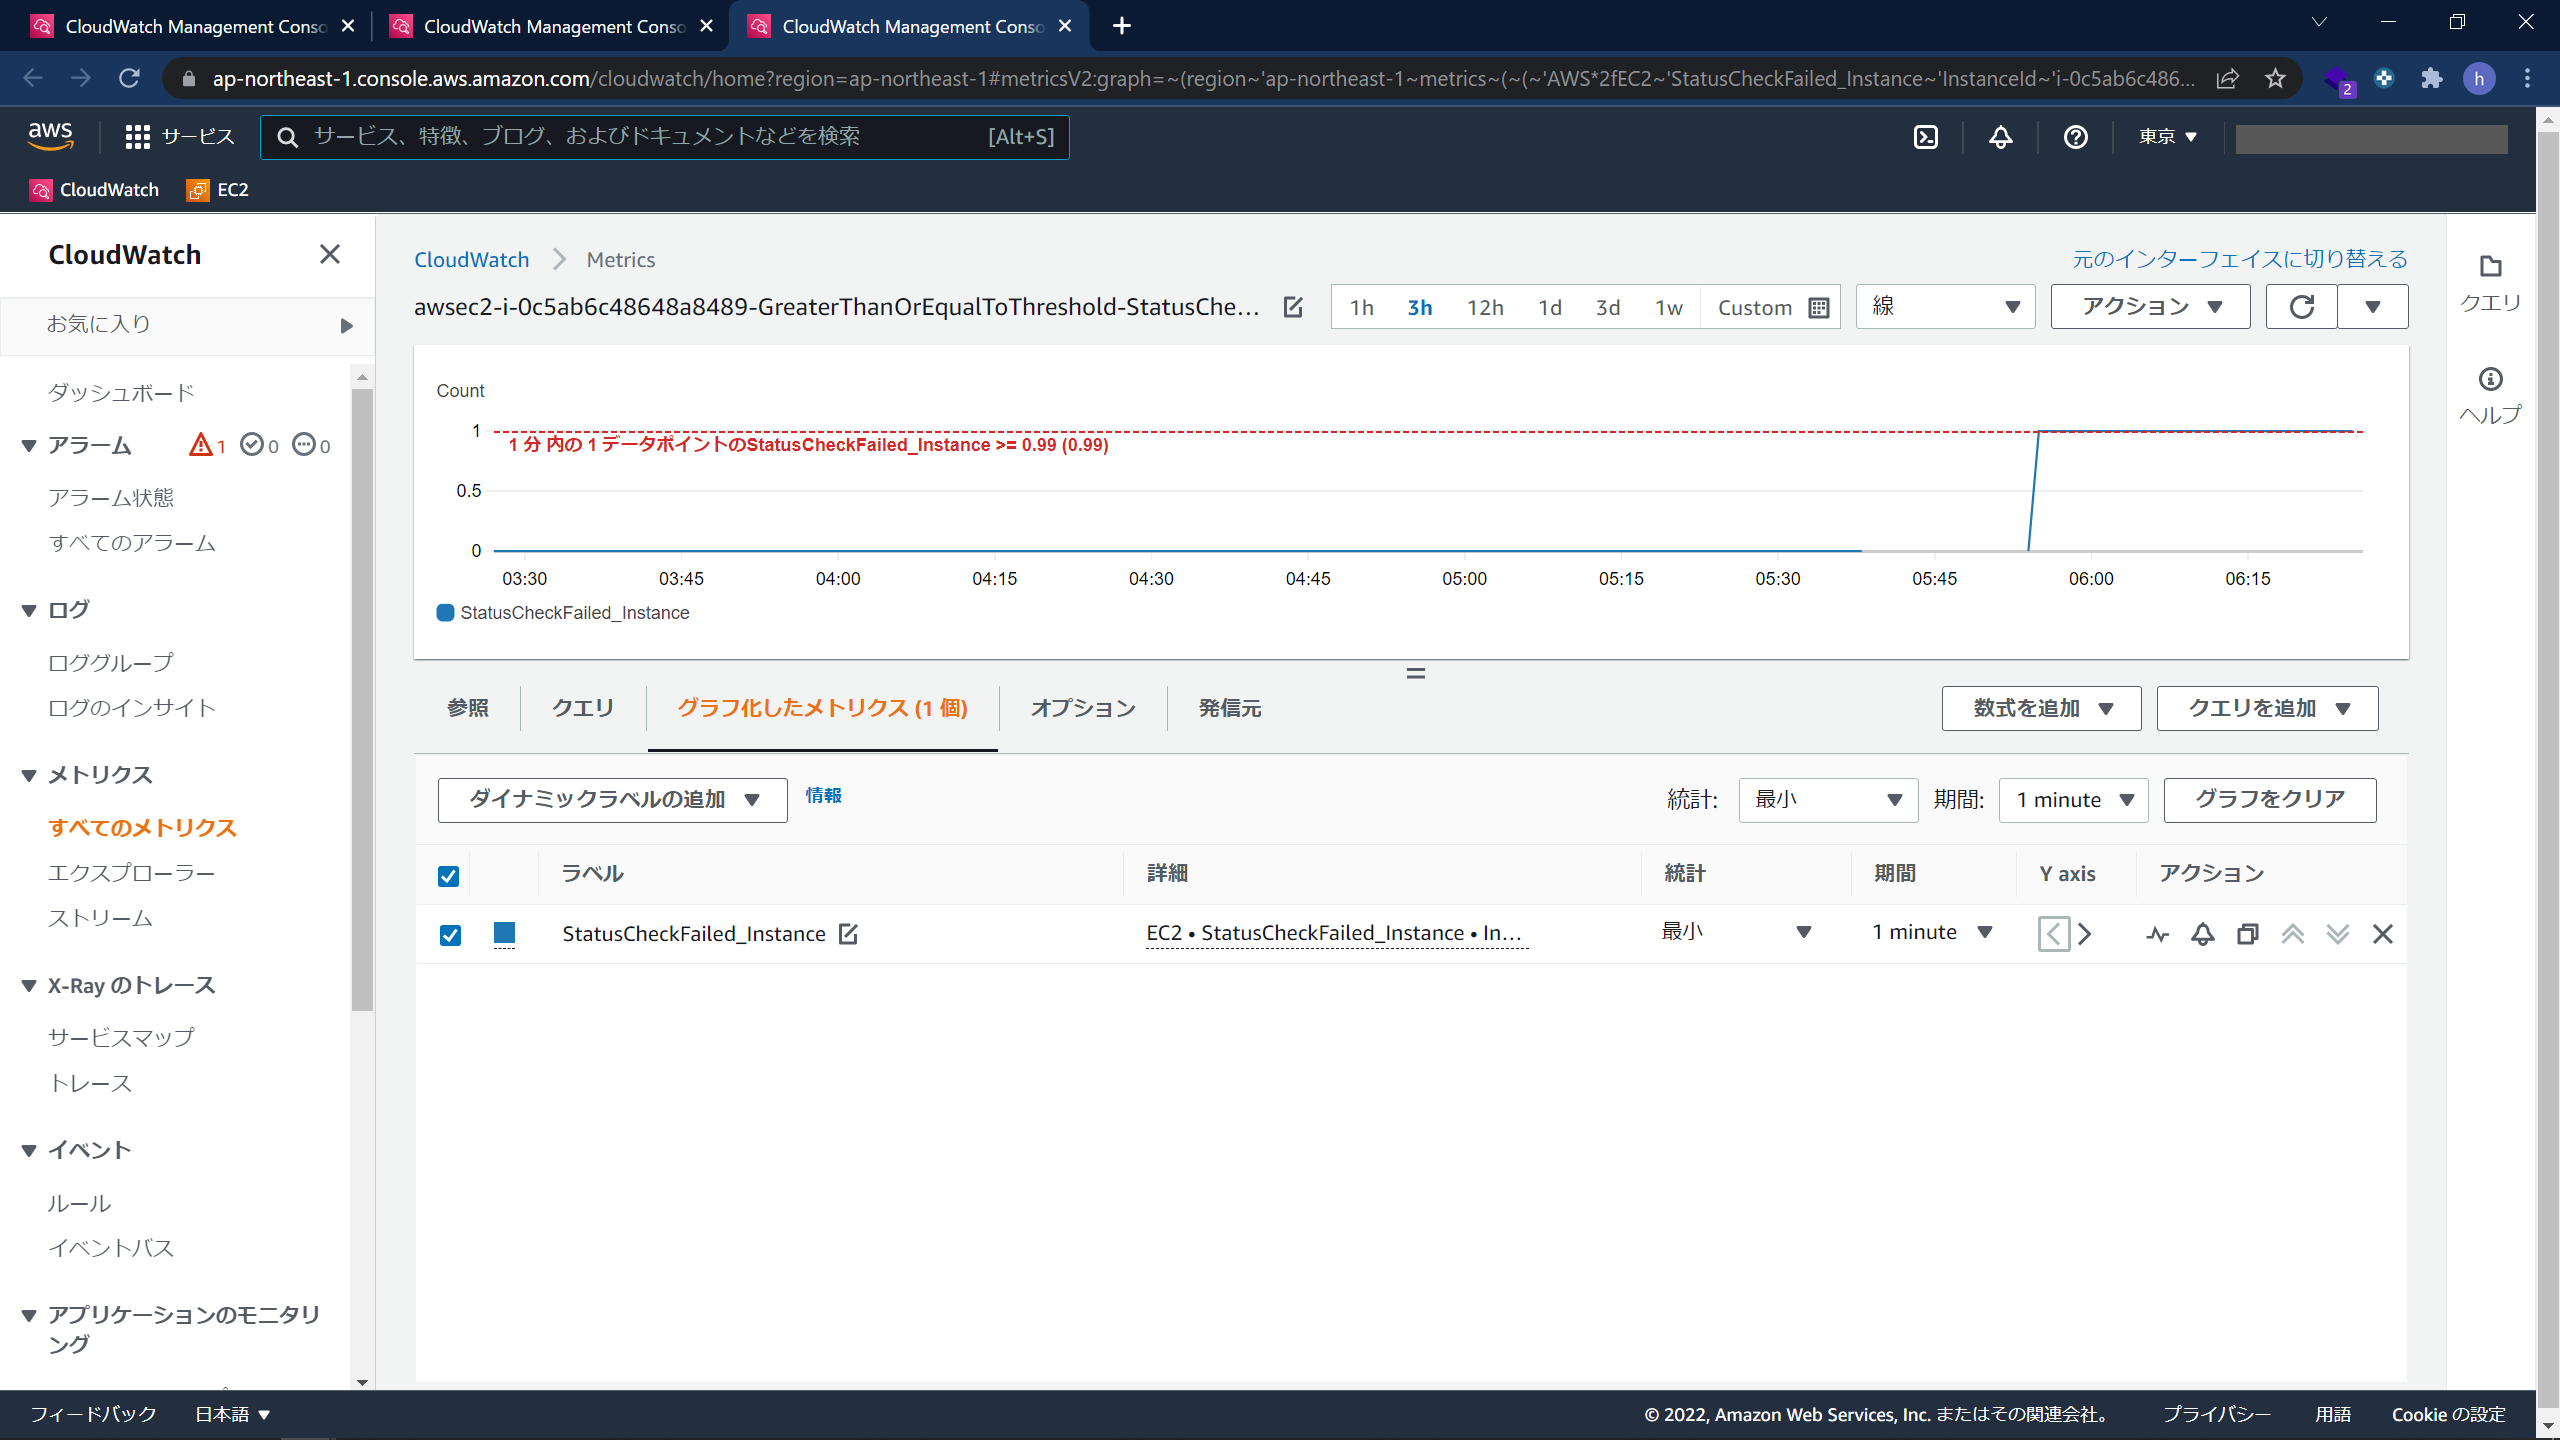2560x1440 pixels.
Task: Open the 東京 region selector
Action: point(2167,137)
